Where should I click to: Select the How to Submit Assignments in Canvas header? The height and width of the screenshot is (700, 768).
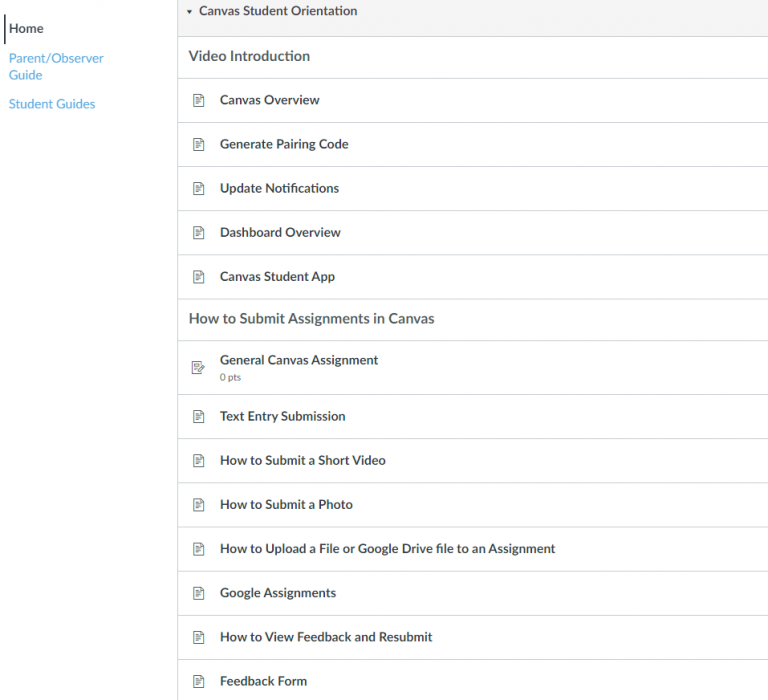click(x=311, y=320)
